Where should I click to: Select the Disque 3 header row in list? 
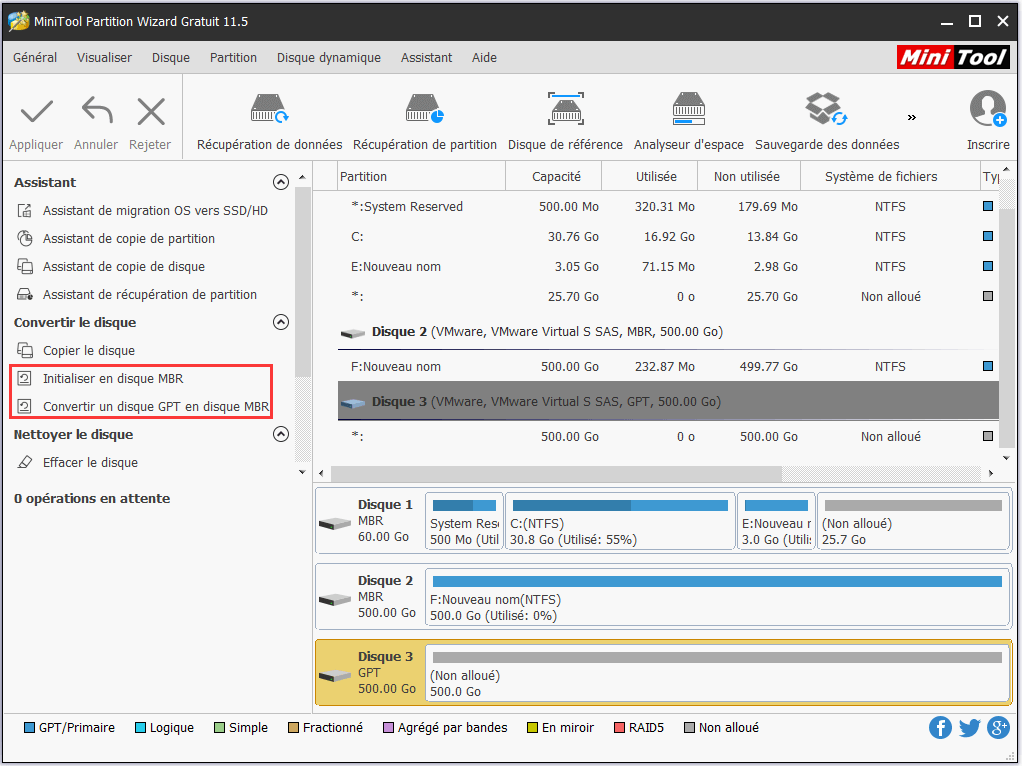click(668, 402)
